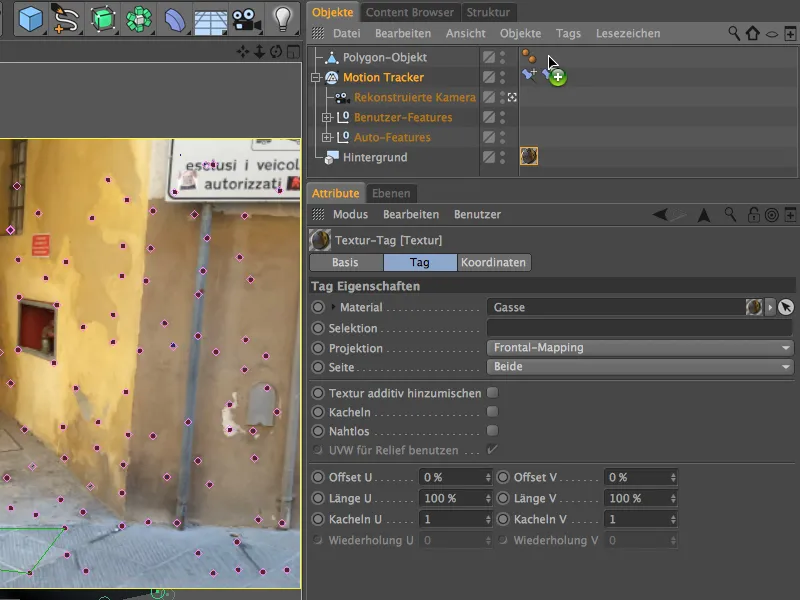Click the Textur-Tag header icon
This screenshot has height=600, width=800.
click(320, 240)
